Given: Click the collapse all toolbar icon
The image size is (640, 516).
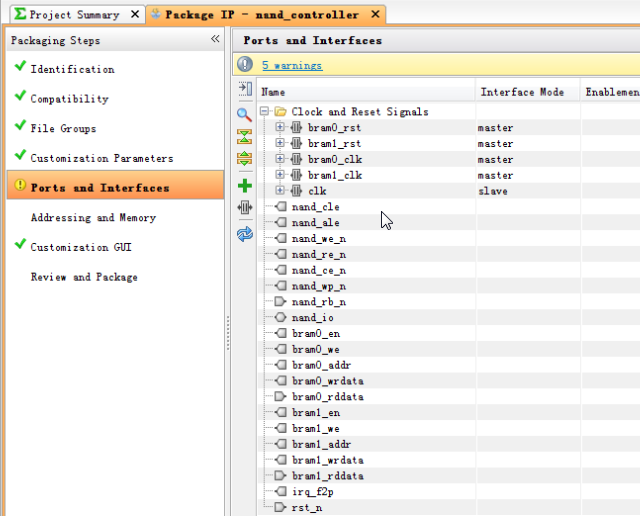Looking at the screenshot, I should (x=244, y=137).
